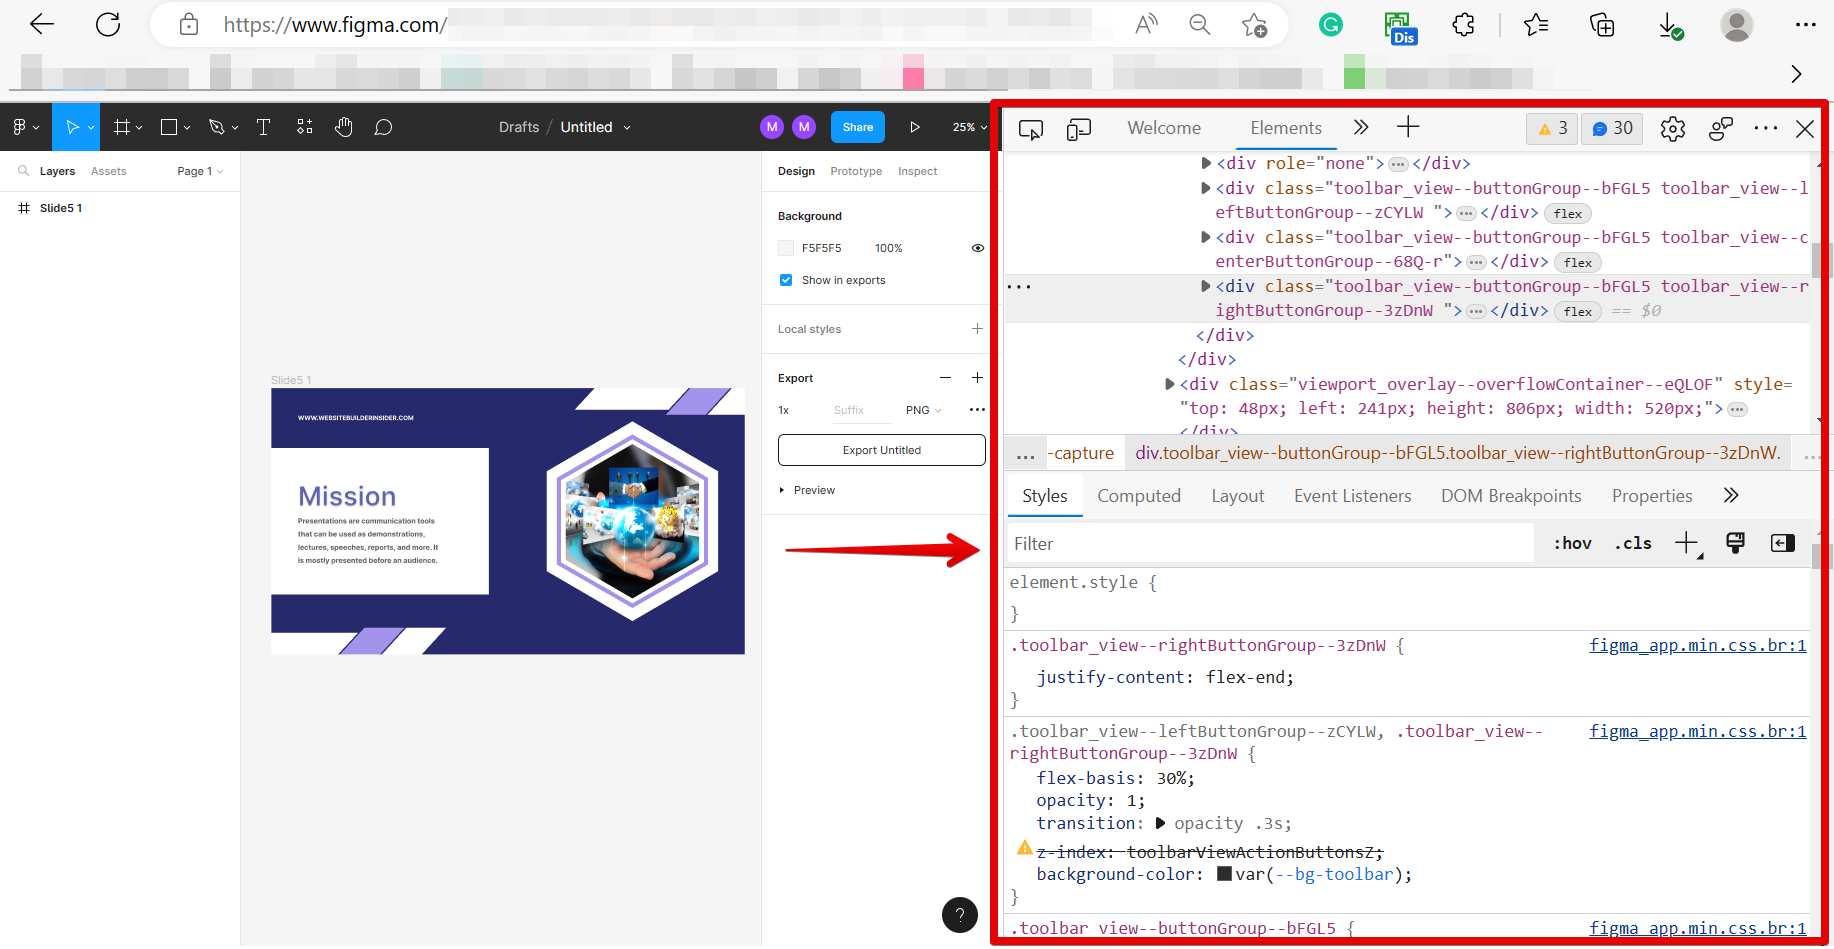Open the 25% zoom dropdown
This screenshot has width=1834, height=949.
[x=969, y=127]
